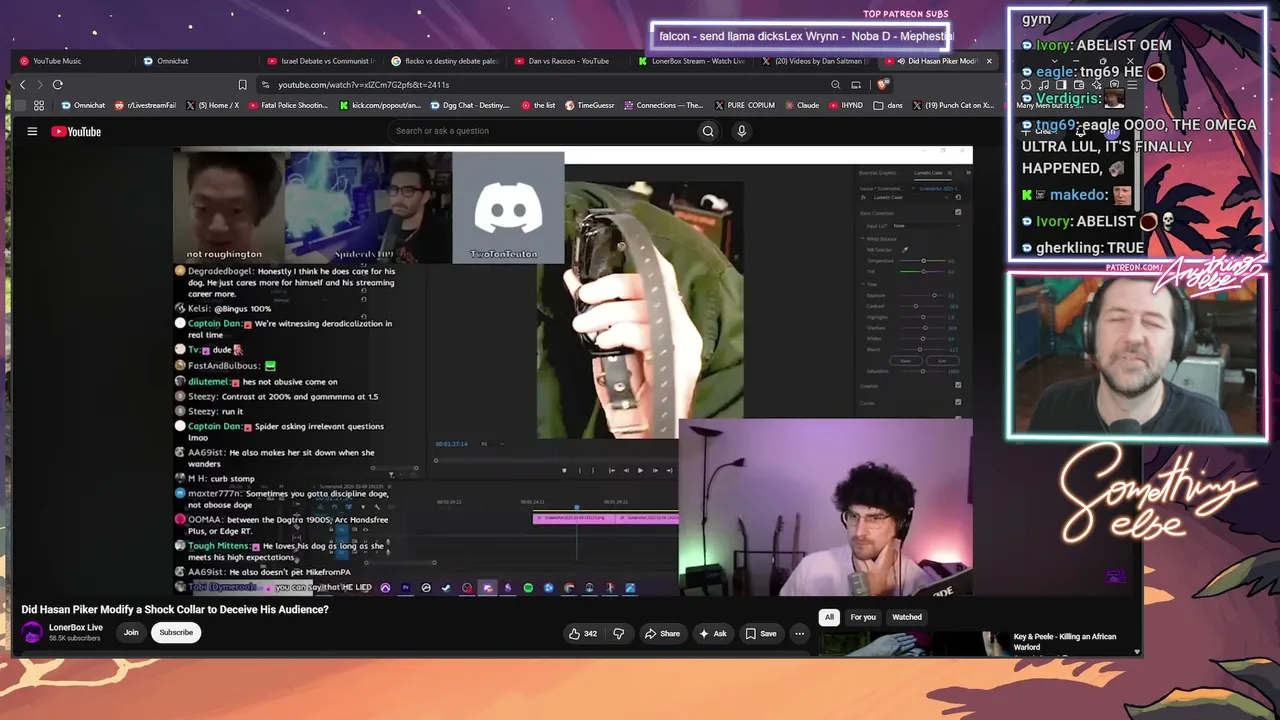
Task: Open the LonerBox Stream tab
Action: 692,61
